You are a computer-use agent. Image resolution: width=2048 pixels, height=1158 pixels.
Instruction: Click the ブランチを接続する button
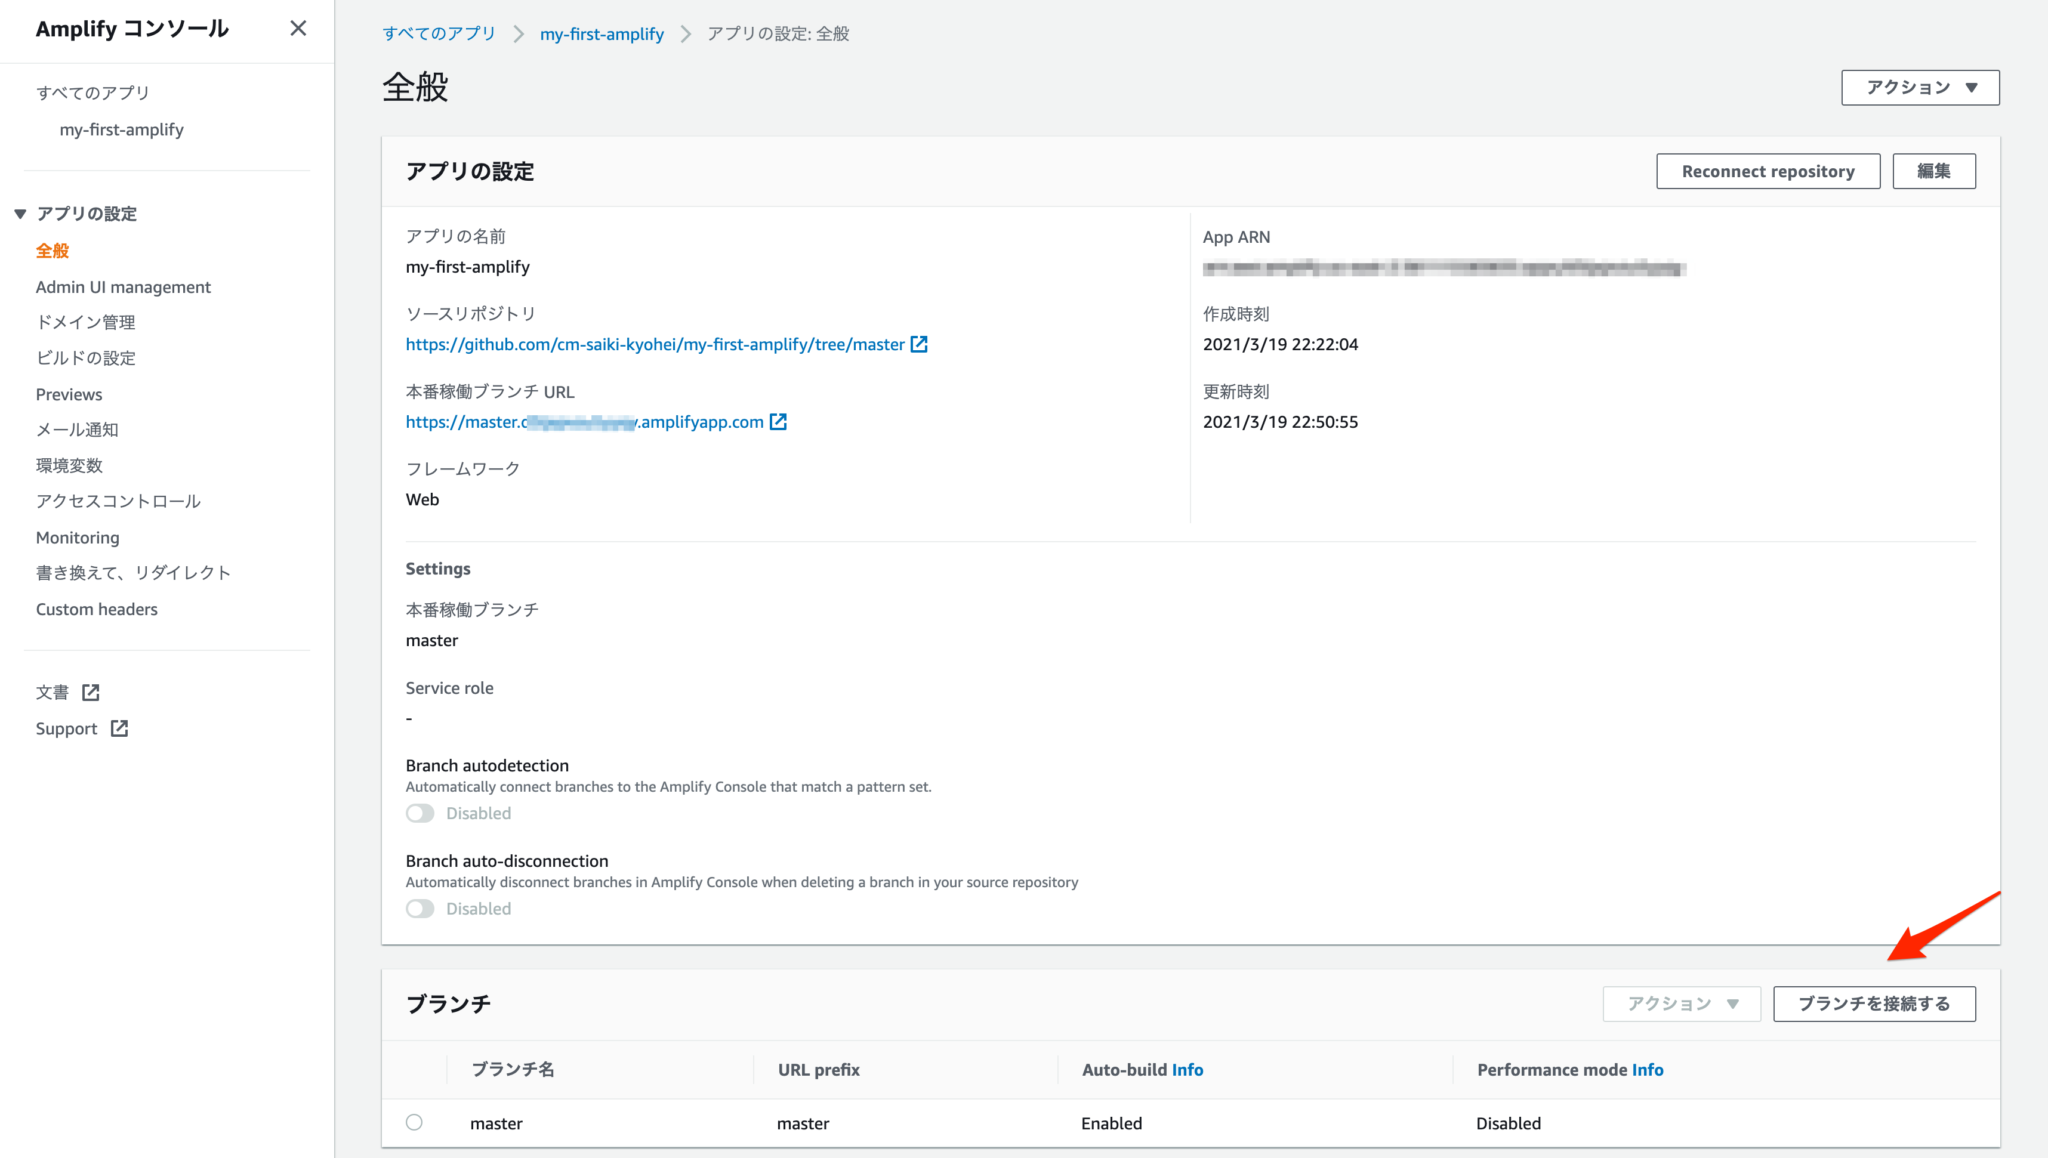[x=1874, y=1003]
